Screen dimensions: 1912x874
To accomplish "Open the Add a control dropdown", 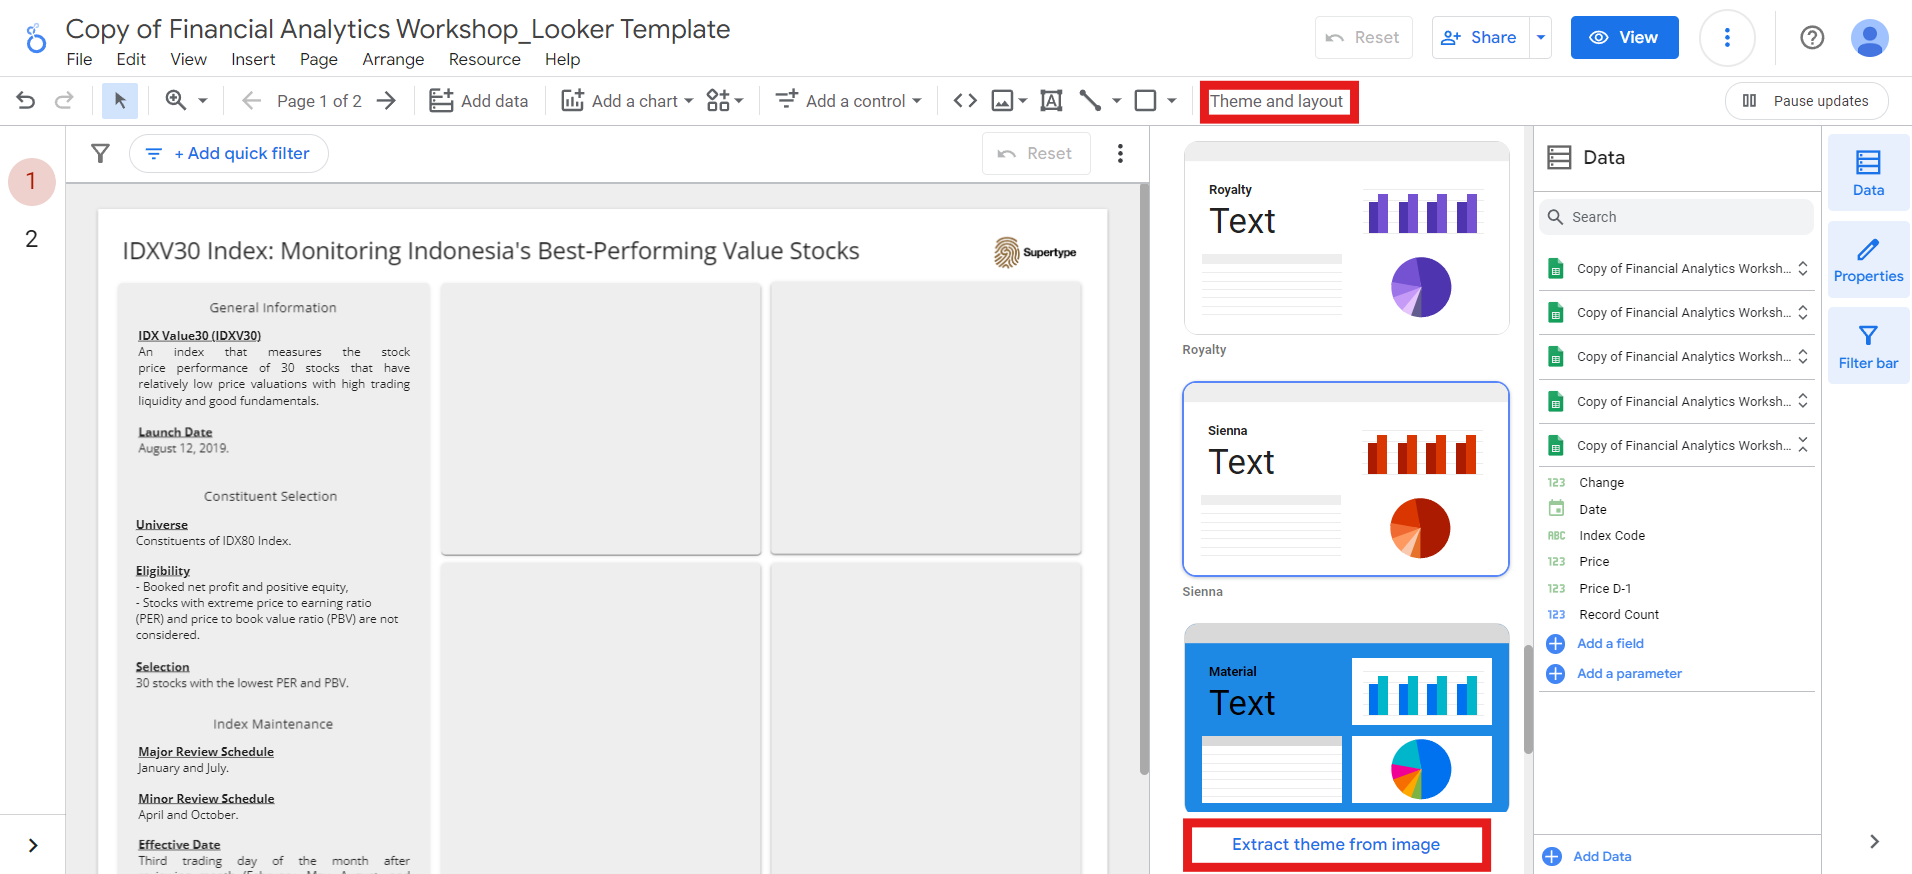I will tap(849, 101).
